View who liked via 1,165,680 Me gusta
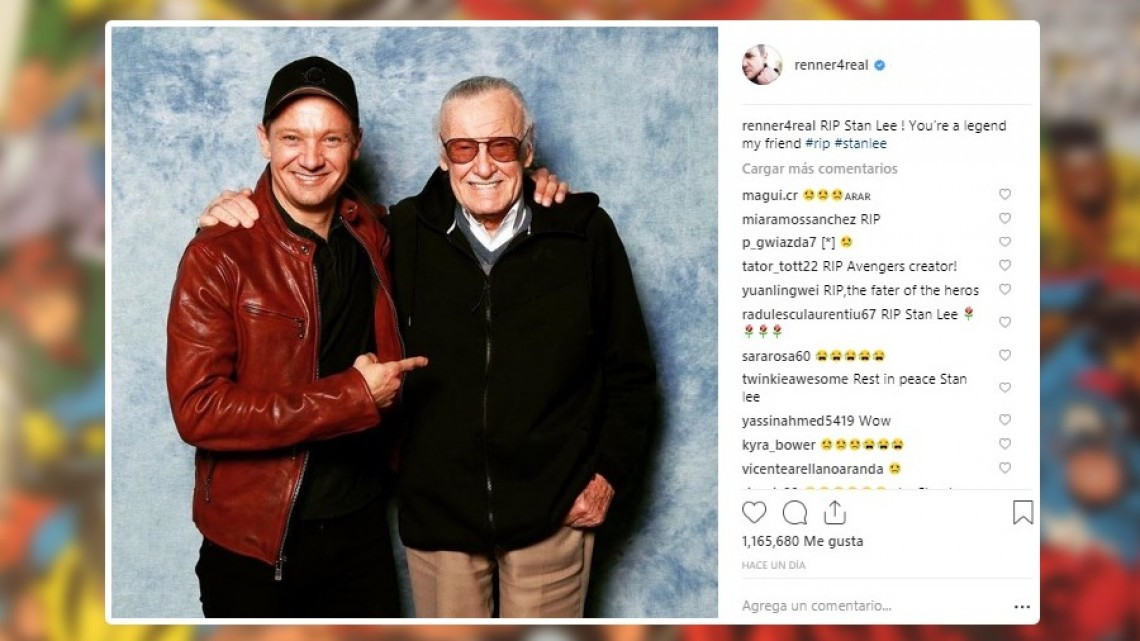 click(803, 540)
